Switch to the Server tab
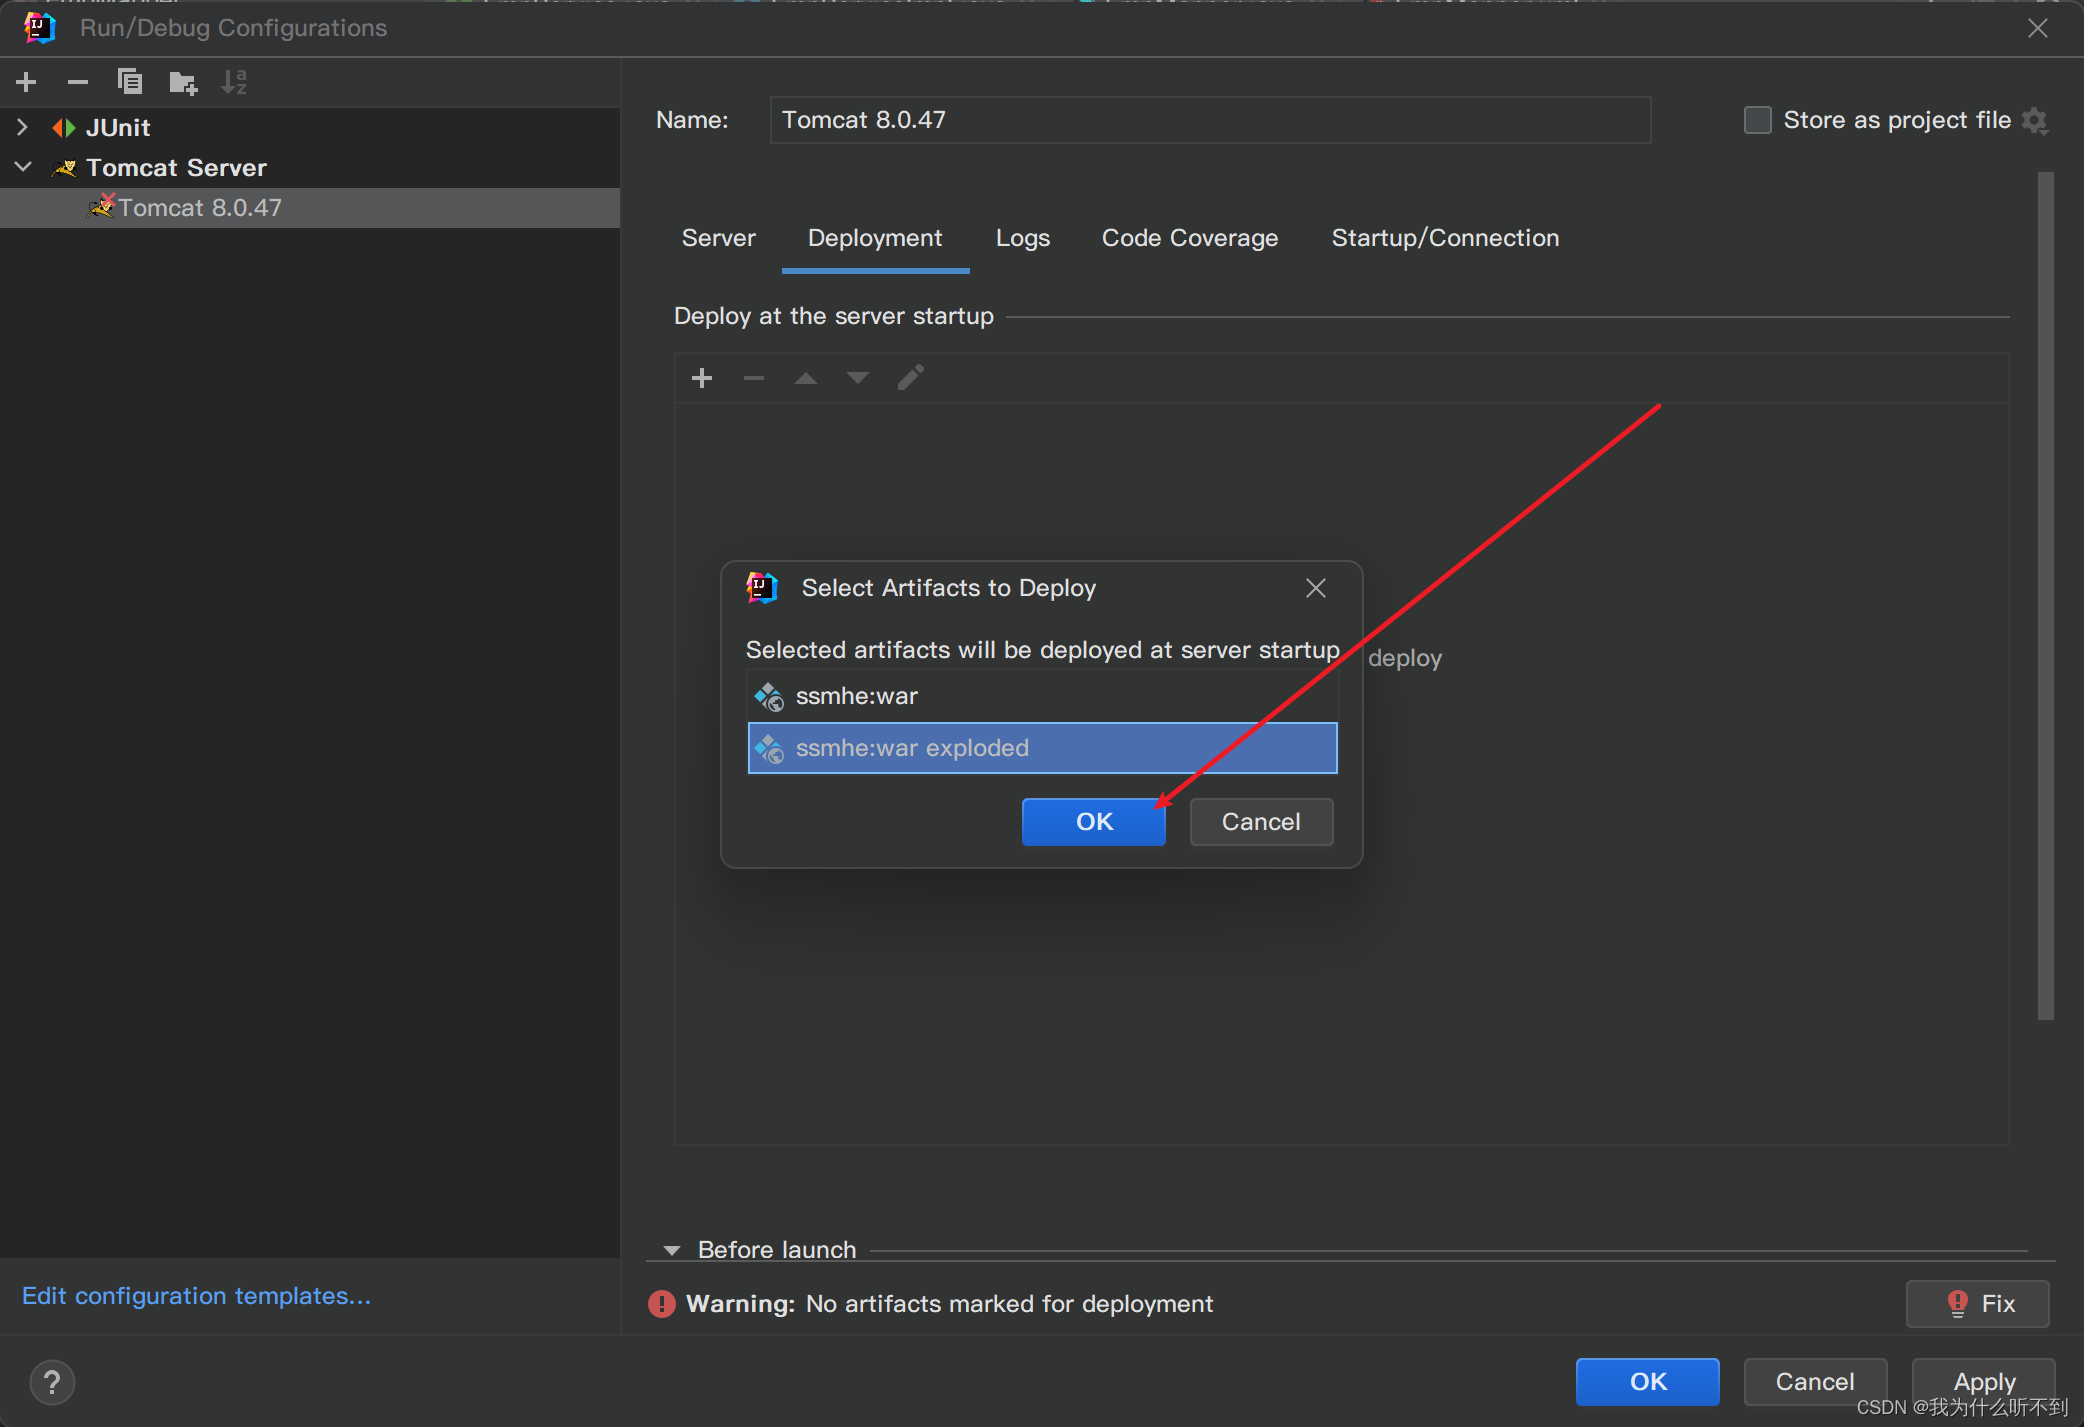The height and width of the screenshot is (1427, 2084). click(x=718, y=238)
